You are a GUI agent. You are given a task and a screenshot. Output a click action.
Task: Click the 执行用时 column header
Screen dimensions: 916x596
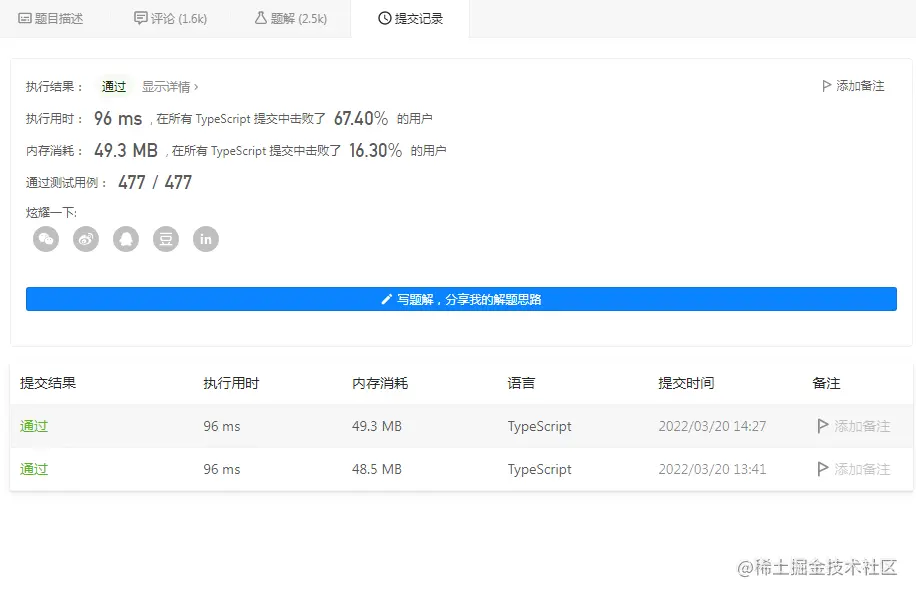[231, 383]
